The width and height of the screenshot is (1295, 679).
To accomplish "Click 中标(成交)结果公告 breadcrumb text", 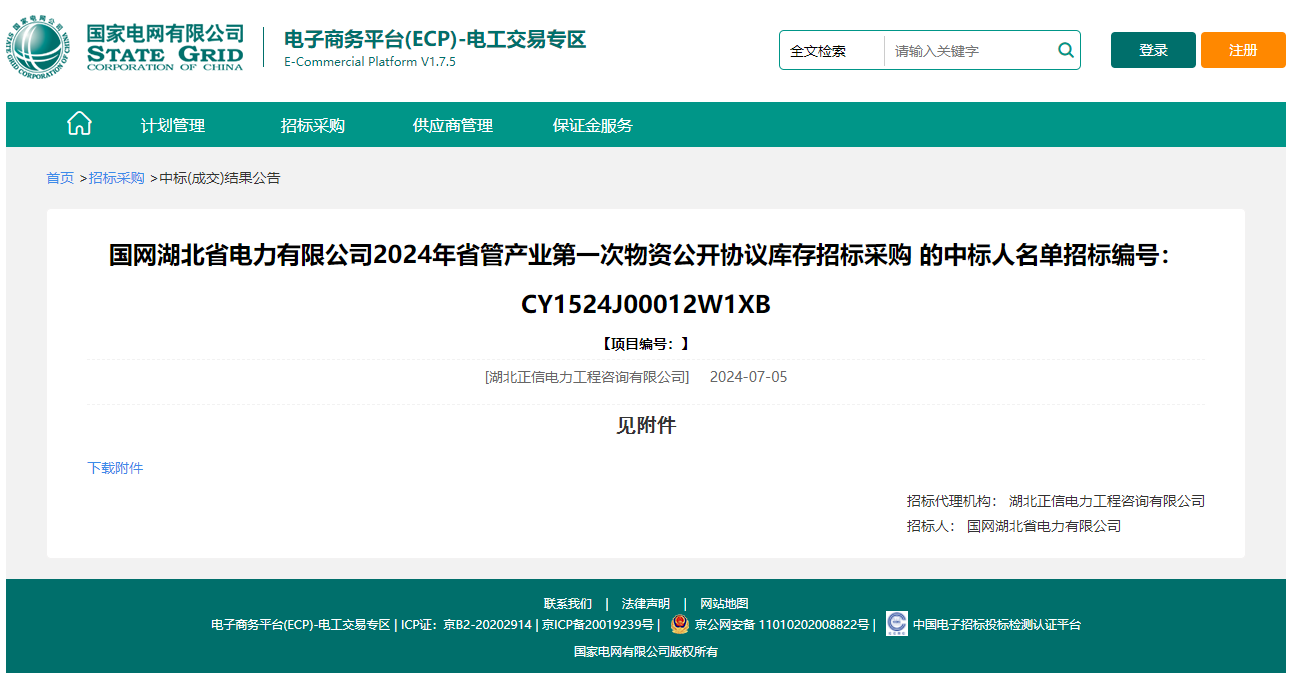I will pyautogui.click(x=221, y=178).
